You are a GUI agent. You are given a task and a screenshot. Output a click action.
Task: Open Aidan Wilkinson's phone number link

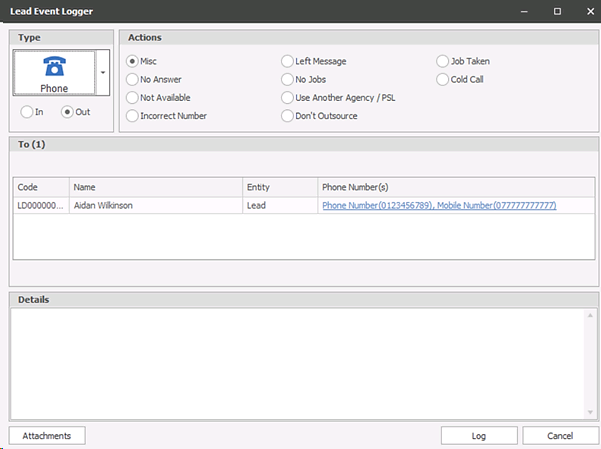(x=438, y=205)
